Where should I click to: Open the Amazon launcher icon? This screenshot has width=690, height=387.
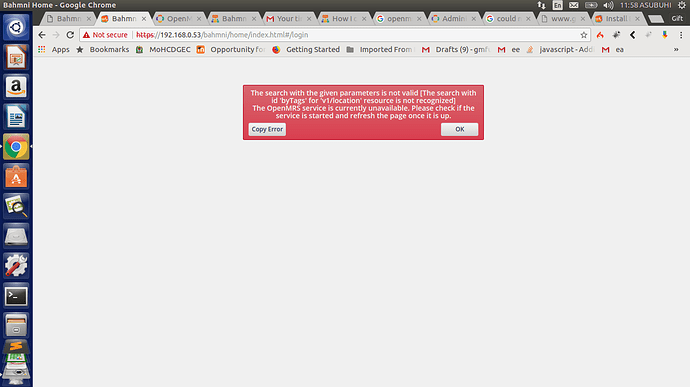(x=16, y=87)
